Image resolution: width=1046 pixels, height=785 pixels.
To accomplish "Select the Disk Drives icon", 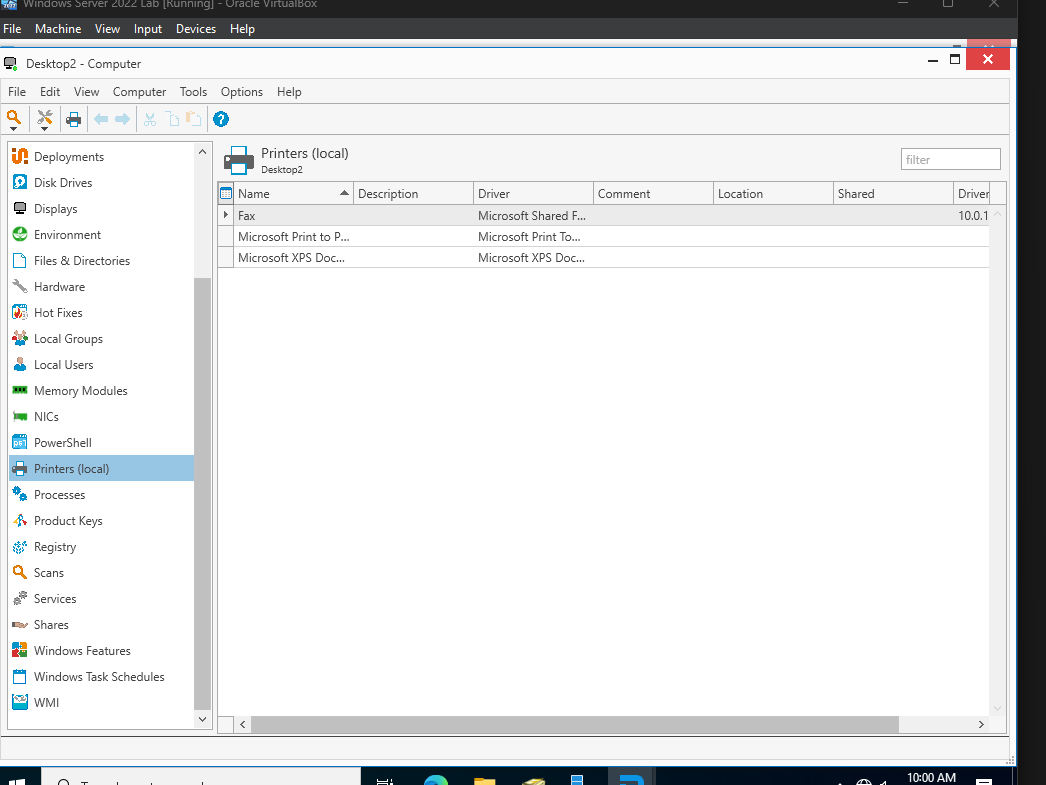I will (x=20, y=182).
